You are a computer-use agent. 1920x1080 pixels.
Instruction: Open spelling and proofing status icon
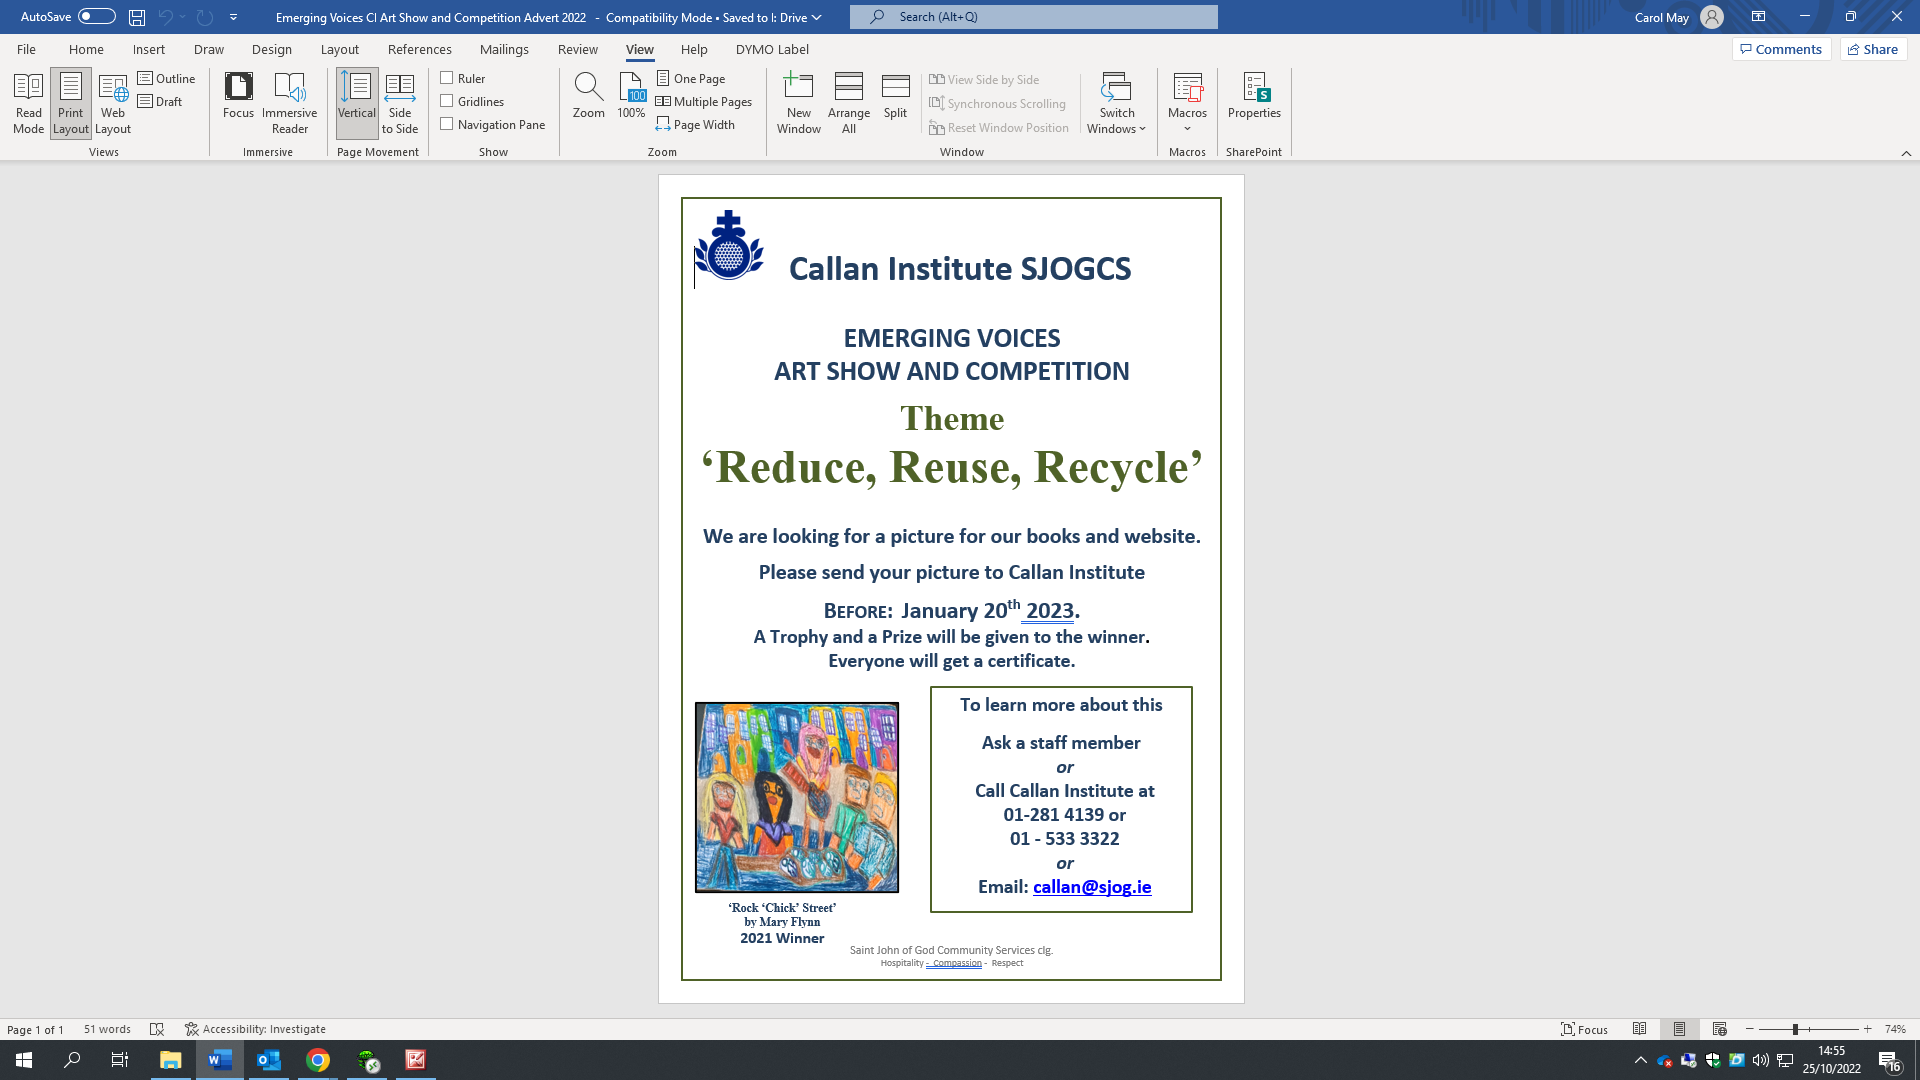click(x=157, y=1029)
